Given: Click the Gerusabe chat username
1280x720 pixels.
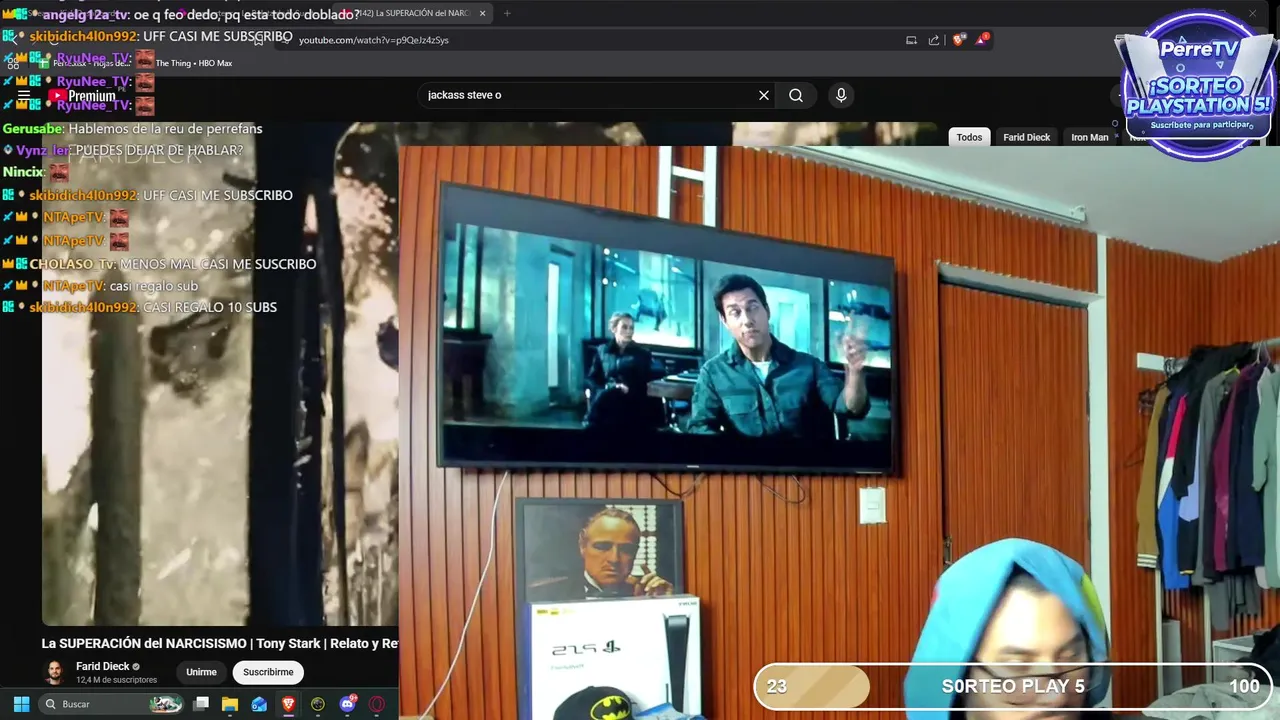Looking at the screenshot, I should pos(33,129).
